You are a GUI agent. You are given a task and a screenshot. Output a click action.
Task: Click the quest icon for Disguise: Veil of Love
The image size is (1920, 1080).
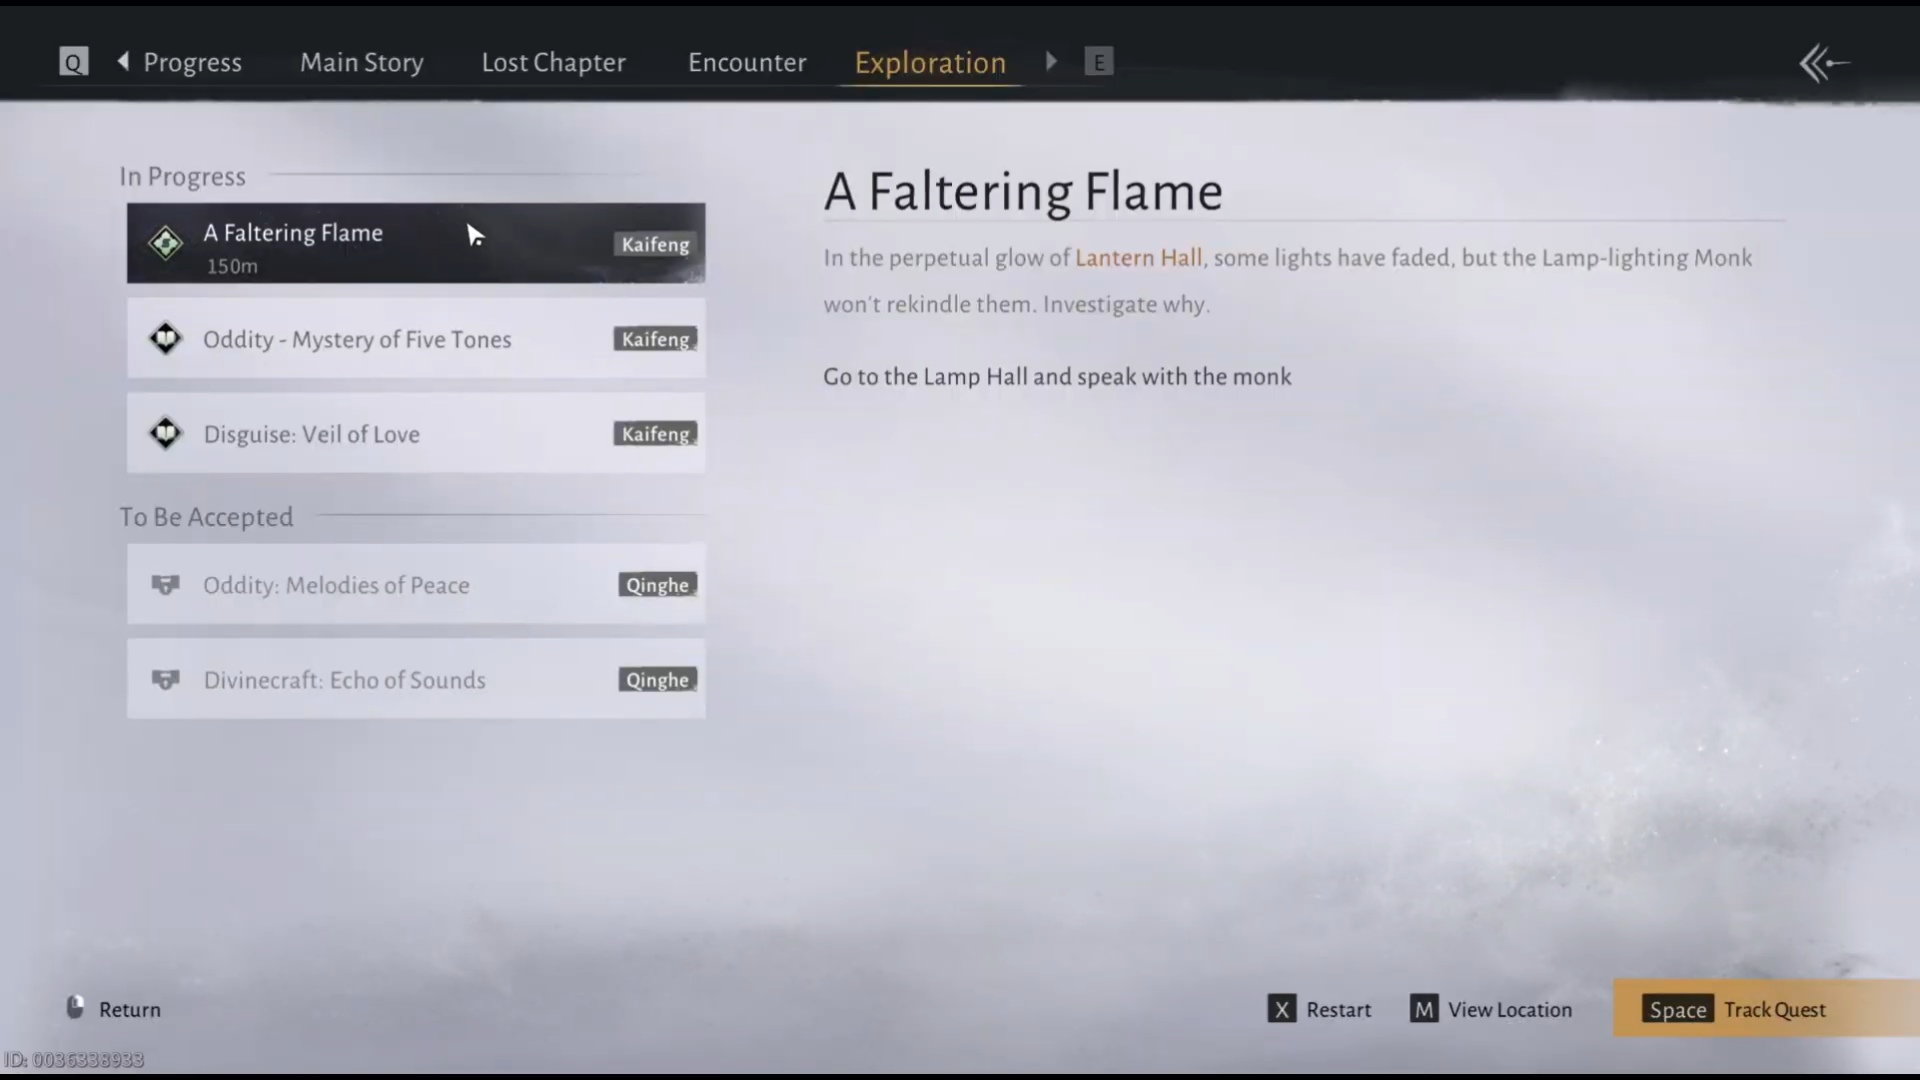(x=165, y=434)
